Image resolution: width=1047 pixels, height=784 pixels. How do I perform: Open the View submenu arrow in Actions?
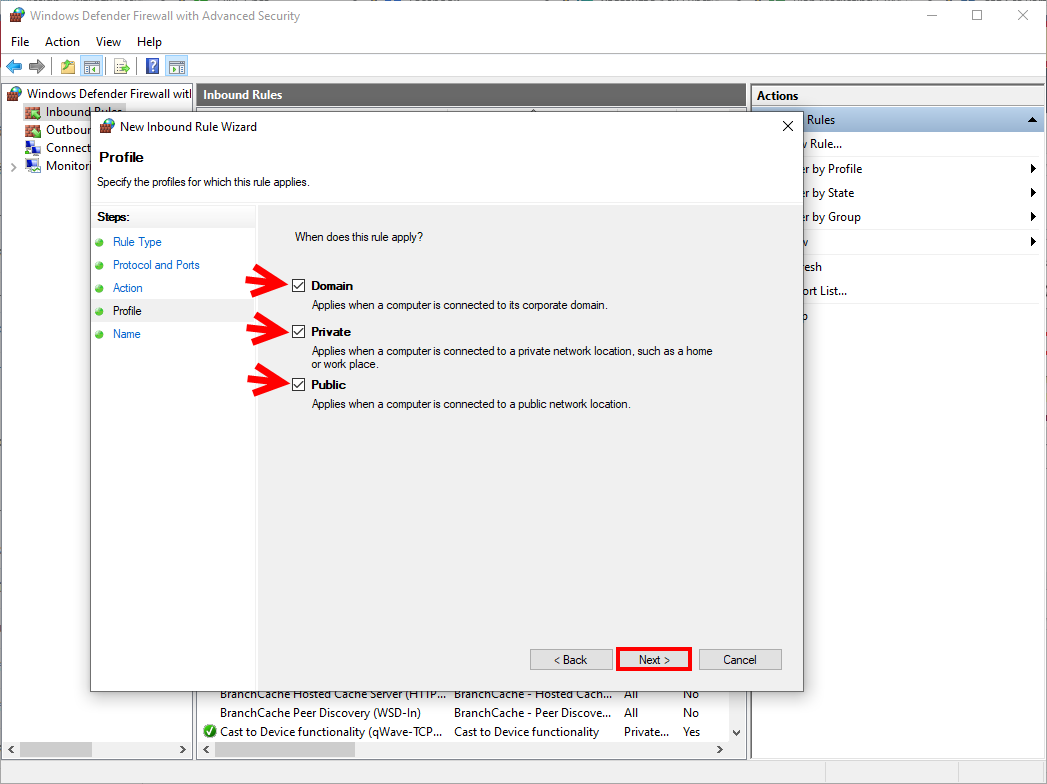[1033, 242]
